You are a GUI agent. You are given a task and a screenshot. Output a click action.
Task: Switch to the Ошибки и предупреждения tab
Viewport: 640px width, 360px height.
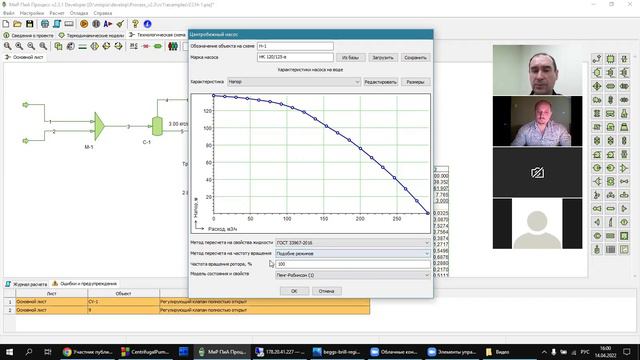[84, 284]
